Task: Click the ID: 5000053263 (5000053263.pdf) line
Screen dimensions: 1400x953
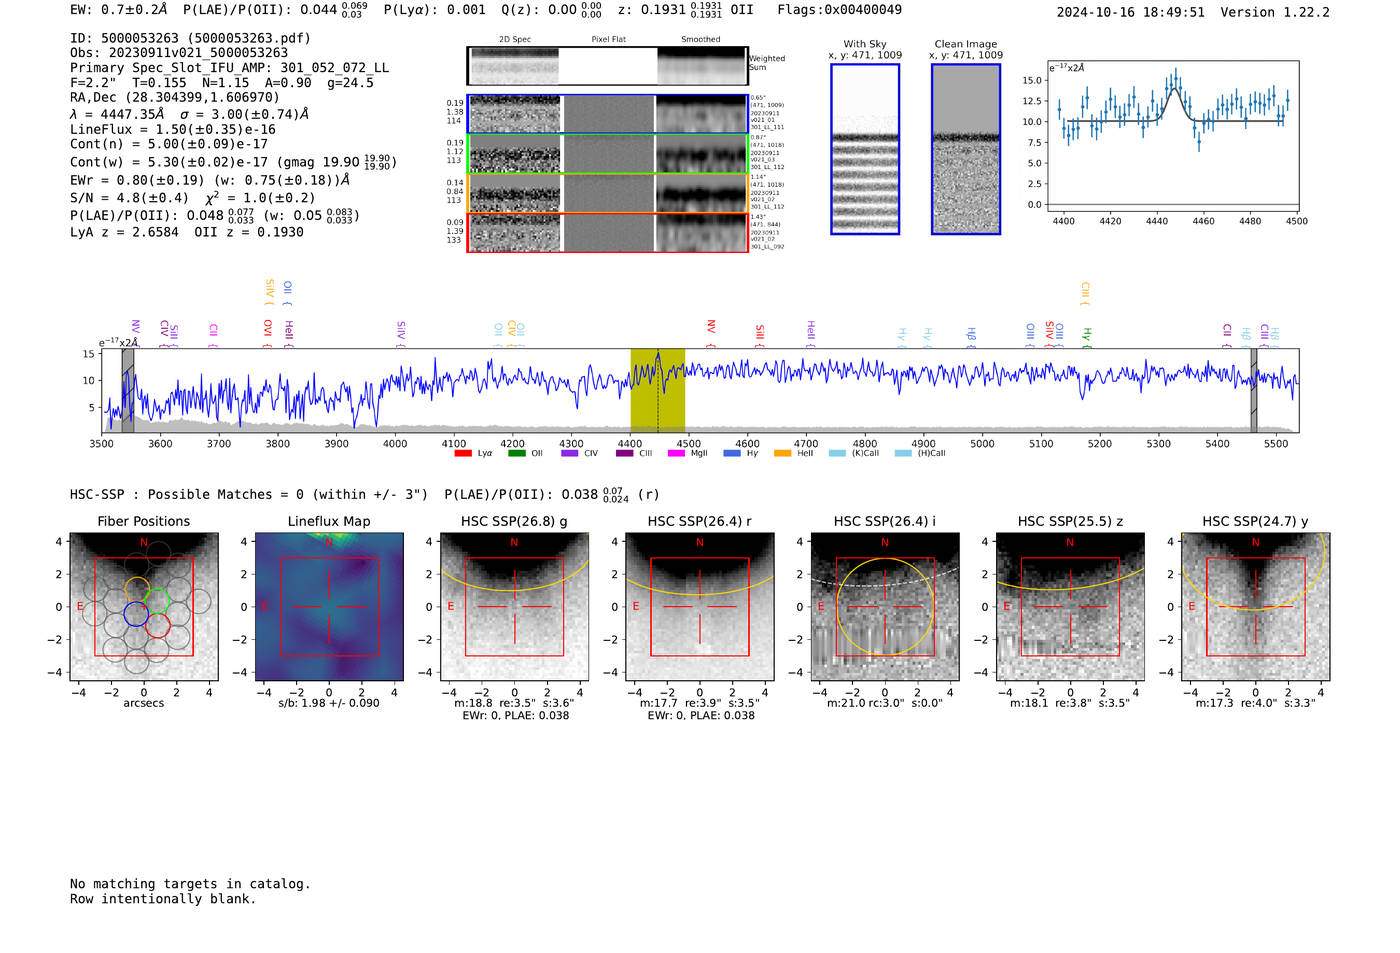Action: click(190, 38)
